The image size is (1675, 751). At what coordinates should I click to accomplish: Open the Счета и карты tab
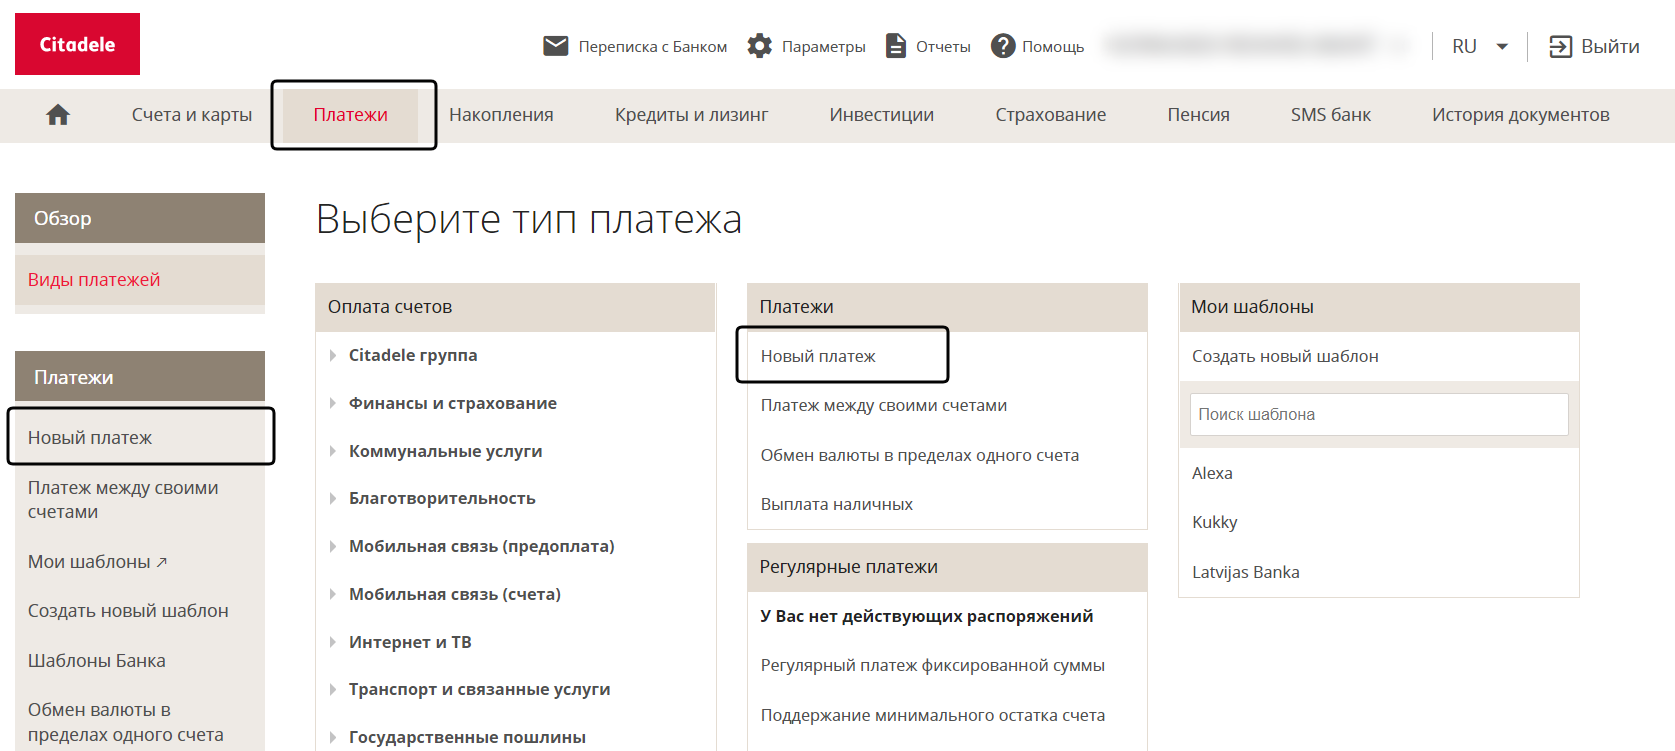point(192,115)
